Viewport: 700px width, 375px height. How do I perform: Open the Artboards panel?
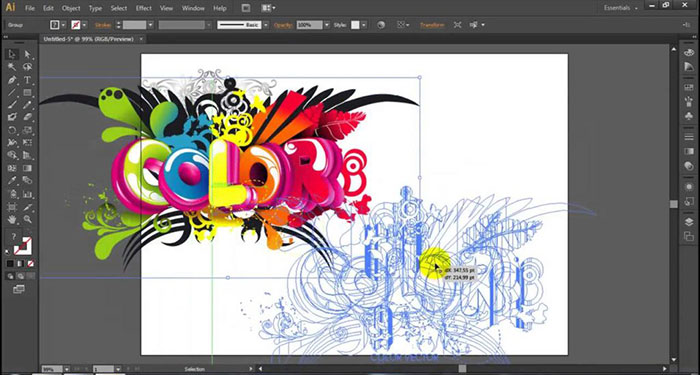tap(689, 237)
